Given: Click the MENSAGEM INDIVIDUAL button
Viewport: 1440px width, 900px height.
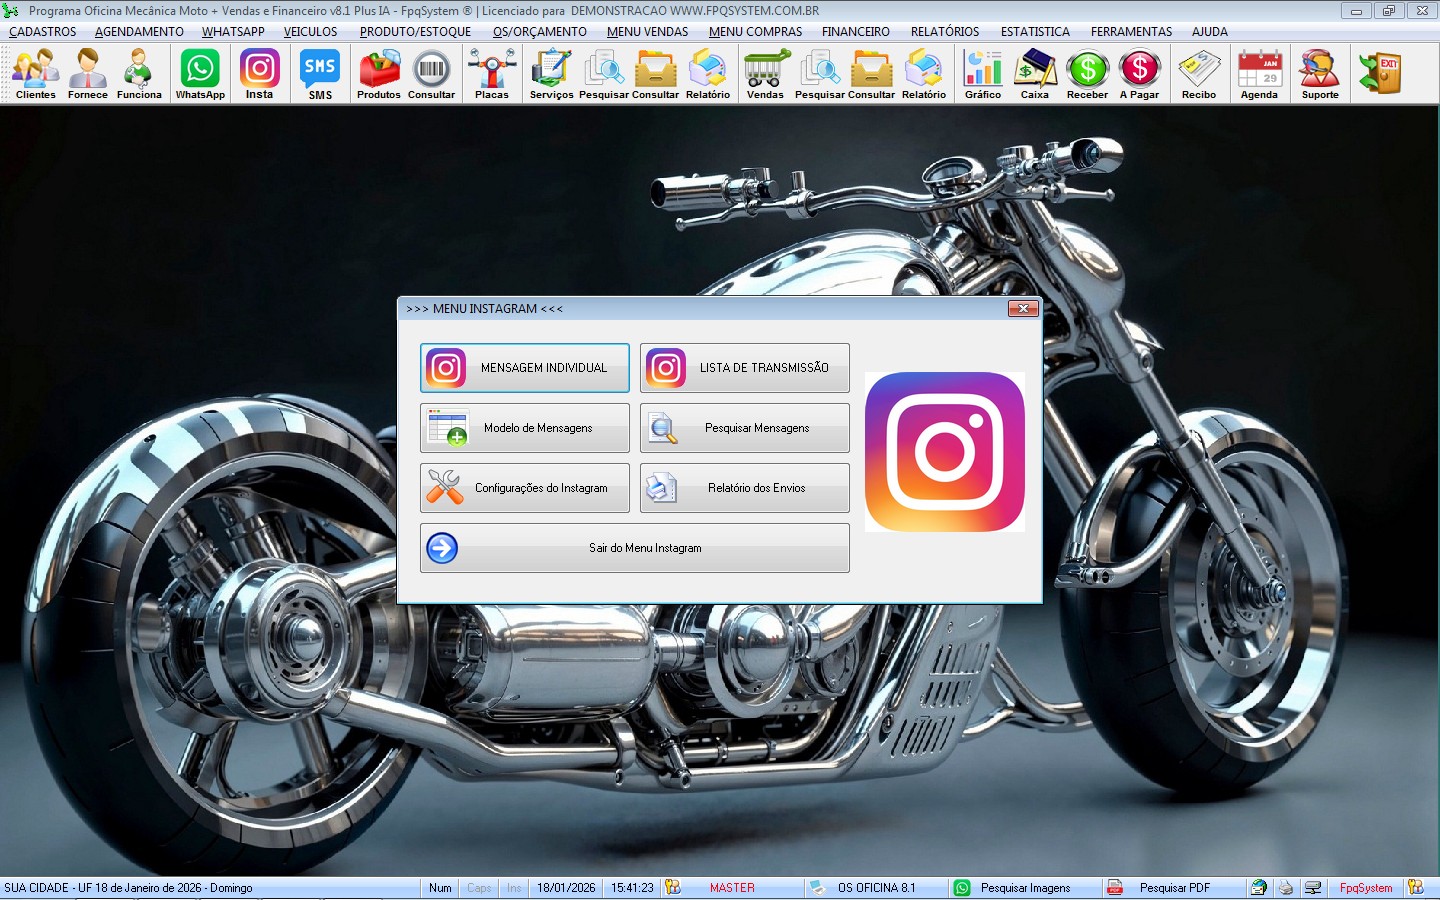Looking at the screenshot, I should 525,368.
